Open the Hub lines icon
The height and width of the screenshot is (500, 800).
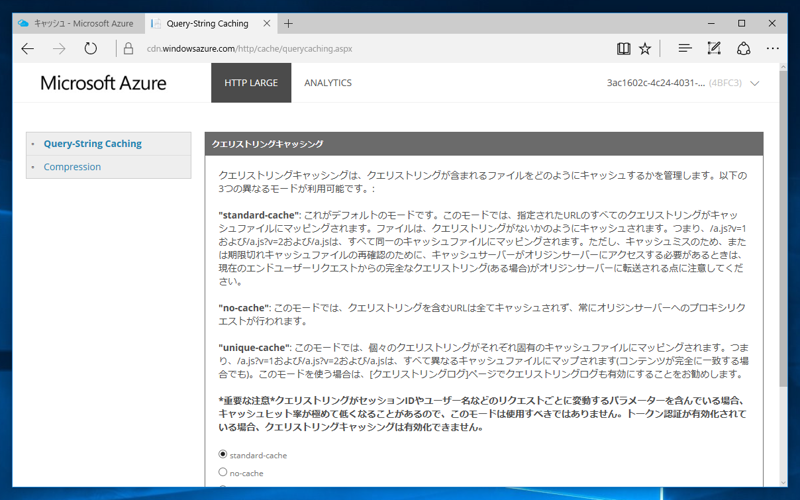click(x=685, y=48)
